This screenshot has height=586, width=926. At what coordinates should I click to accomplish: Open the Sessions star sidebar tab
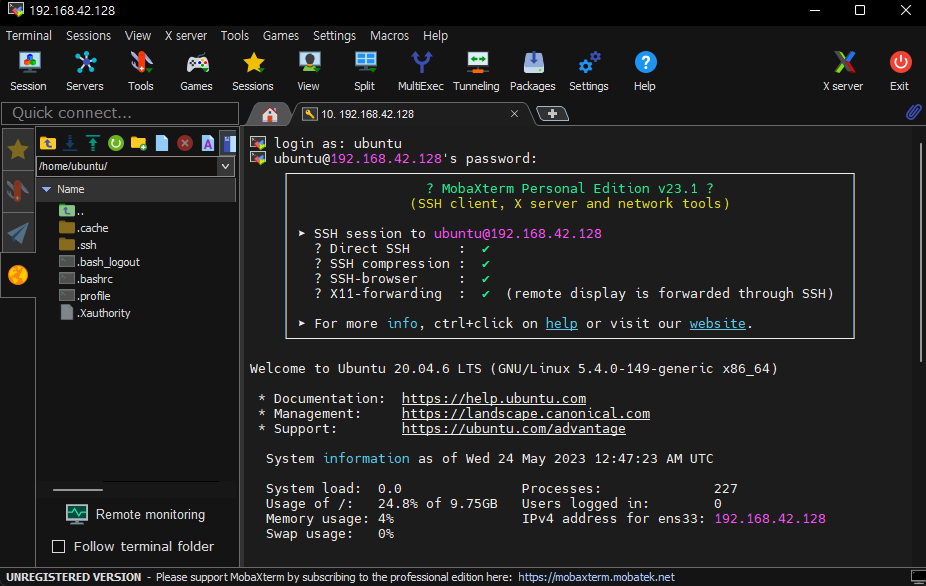coord(18,149)
